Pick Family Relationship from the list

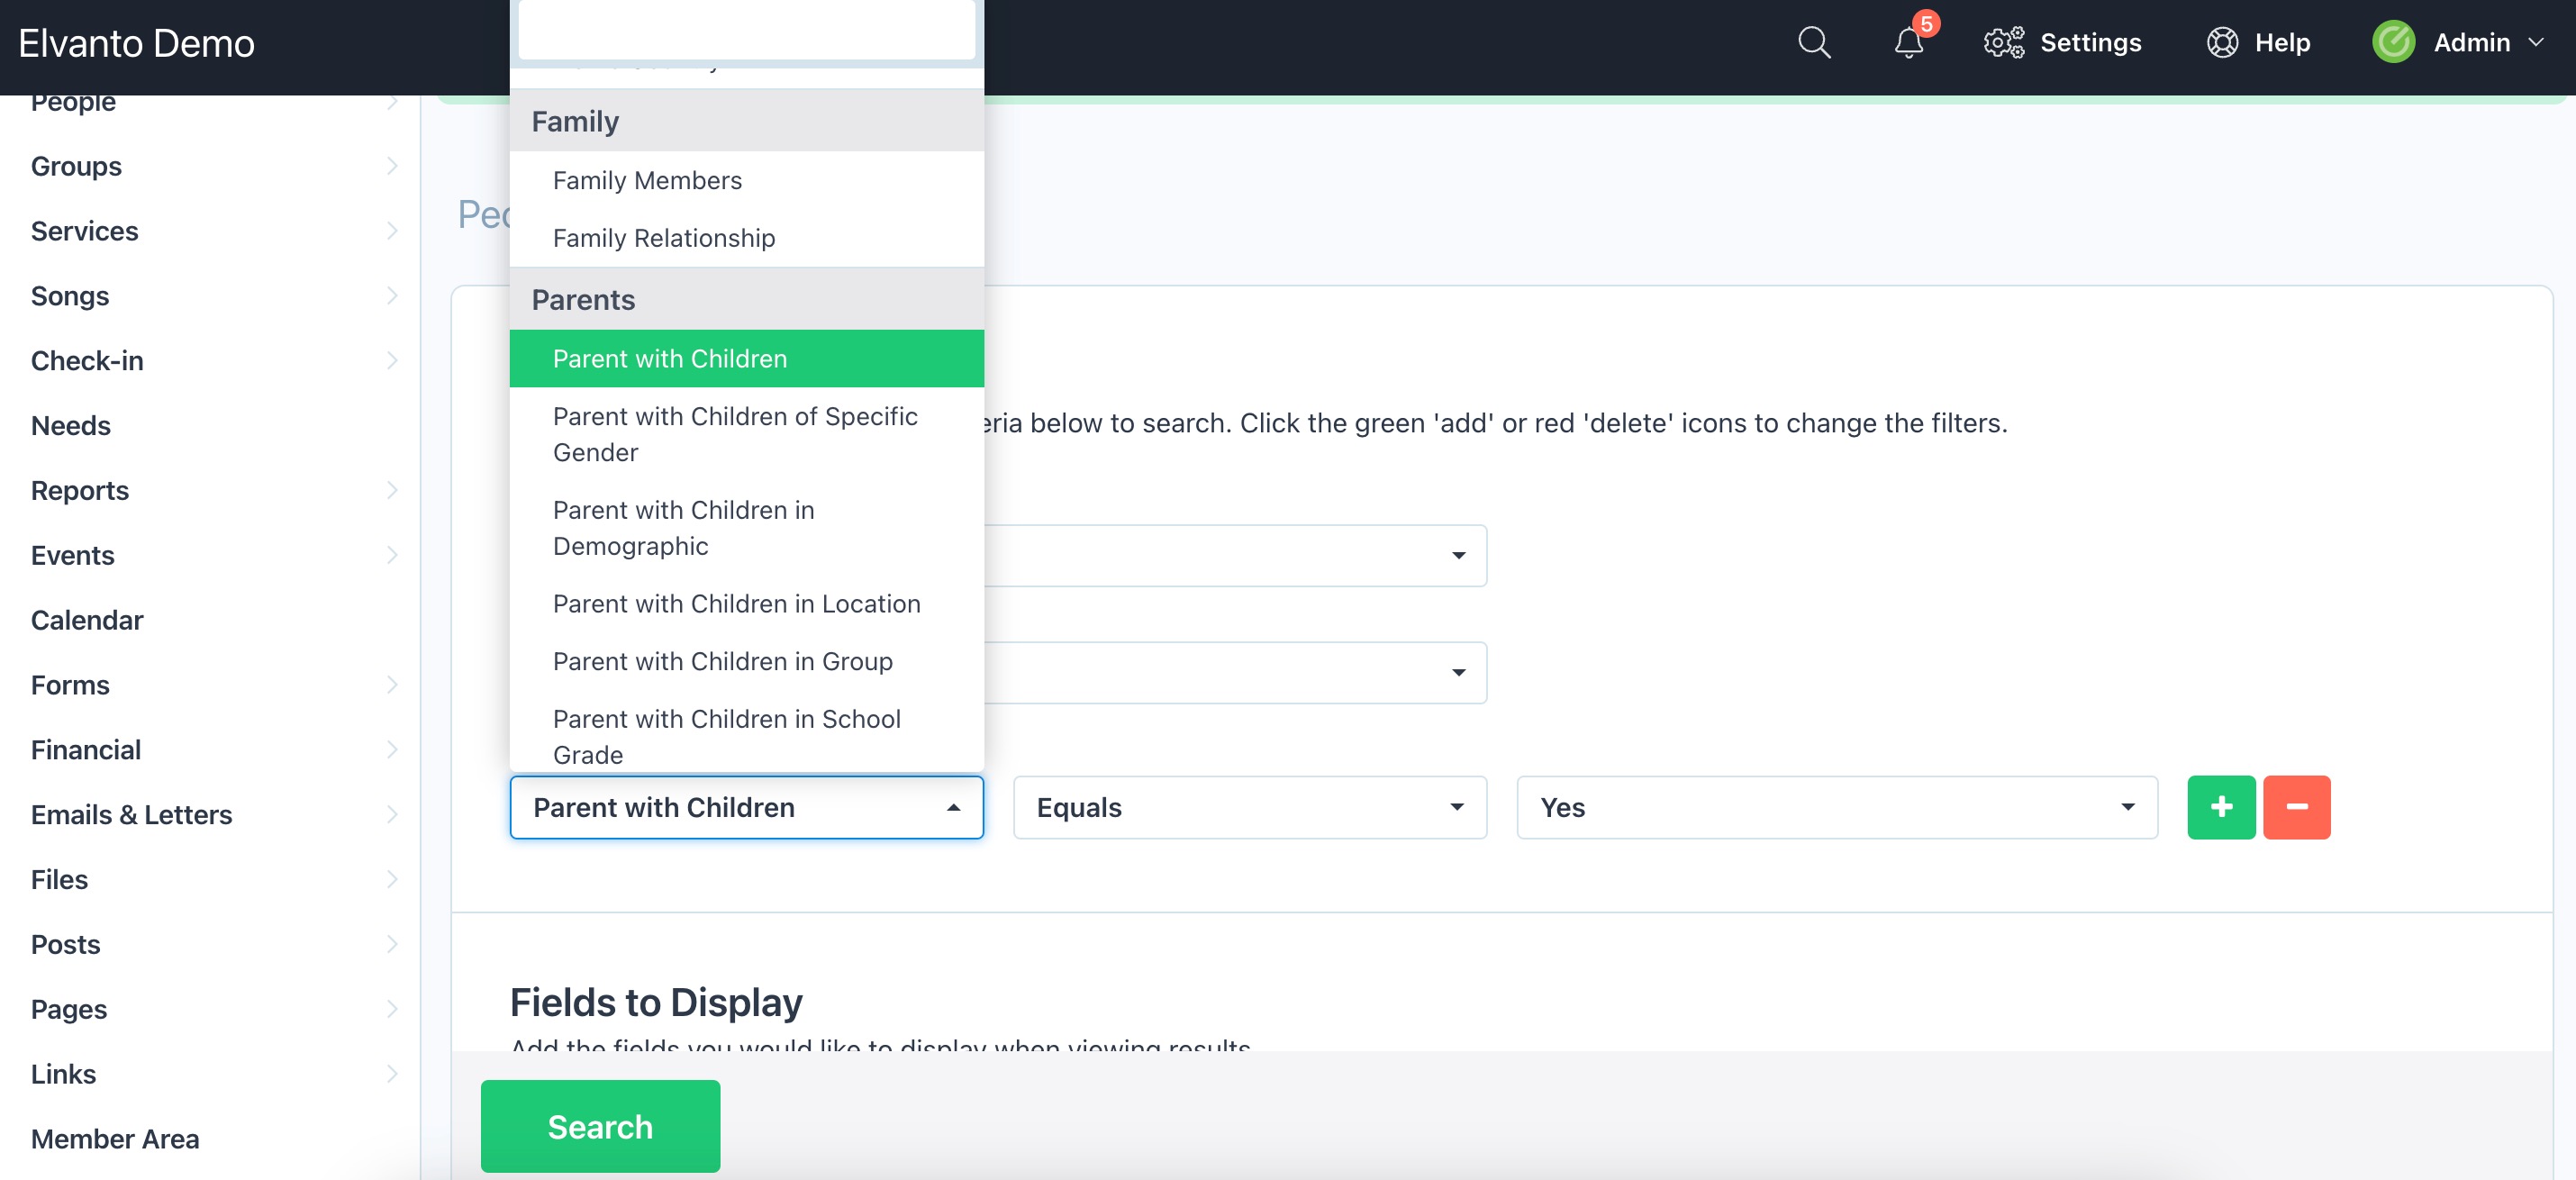[663, 238]
